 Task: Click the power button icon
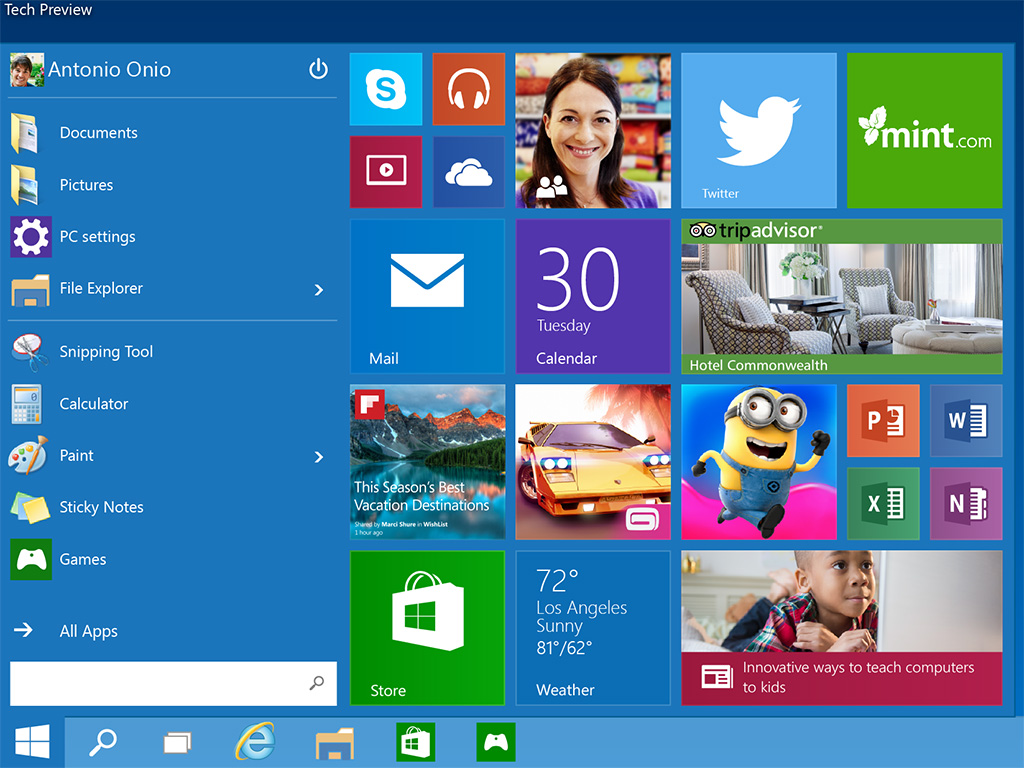(318, 69)
